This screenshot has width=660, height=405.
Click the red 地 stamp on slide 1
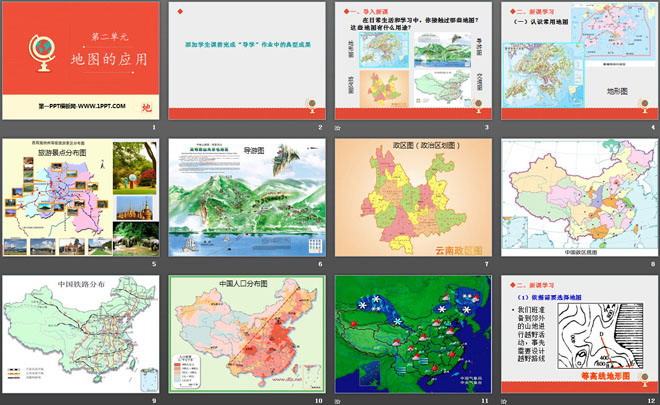[x=146, y=107]
